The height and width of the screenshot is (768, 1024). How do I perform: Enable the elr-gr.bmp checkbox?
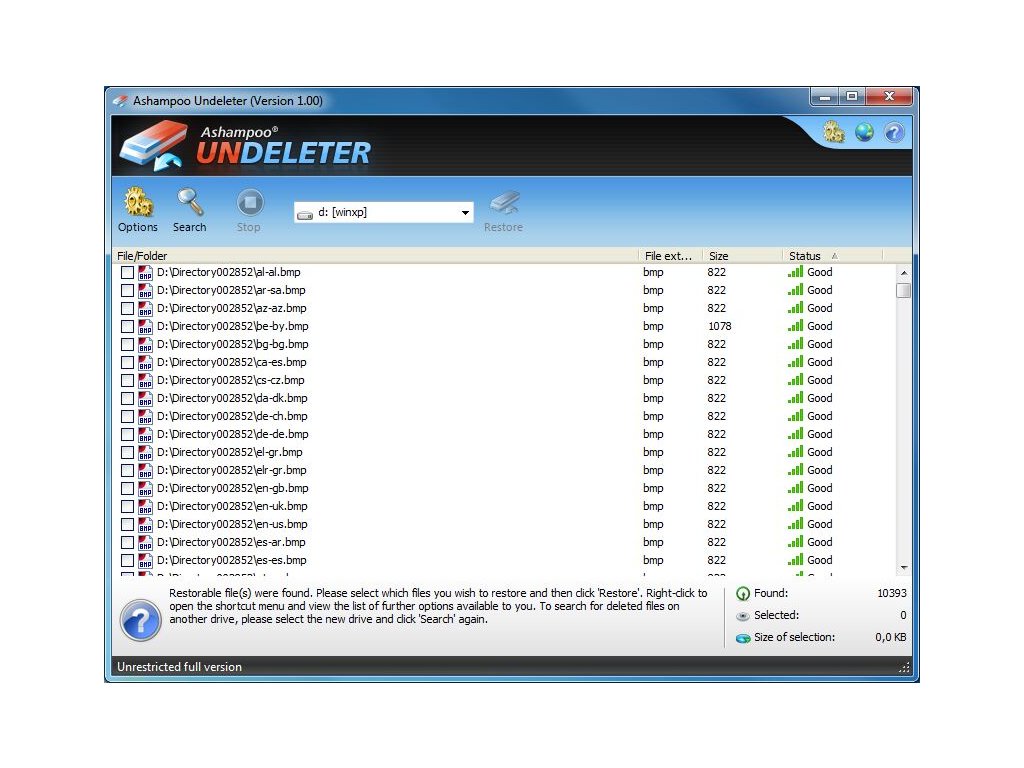(x=127, y=470)
